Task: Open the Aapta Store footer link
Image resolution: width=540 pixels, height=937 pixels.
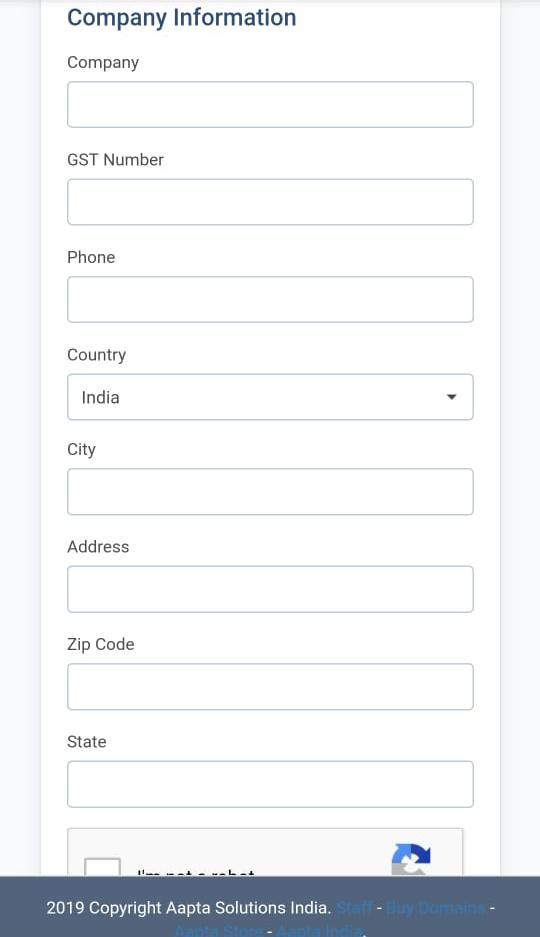Action: tap(219, 930)
